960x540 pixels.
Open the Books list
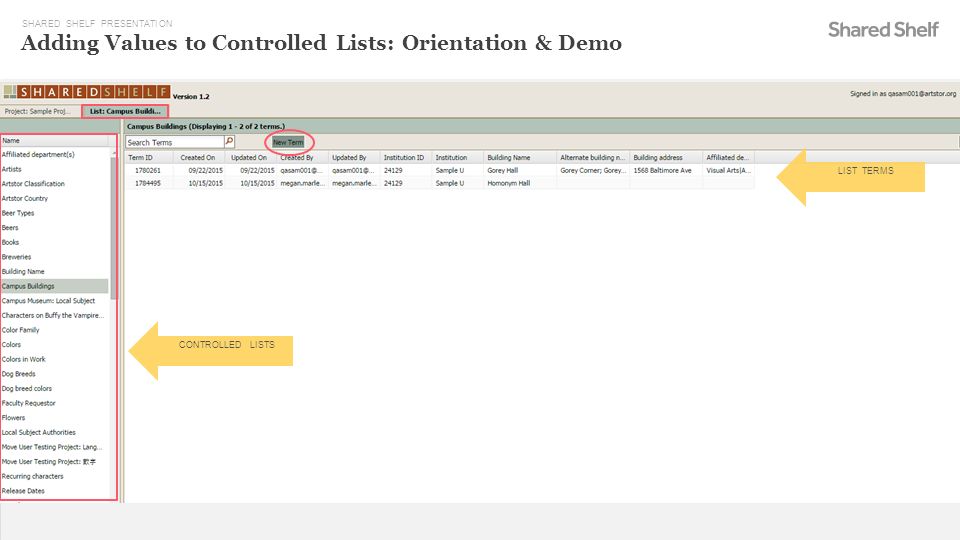click(x=54, y=242)
